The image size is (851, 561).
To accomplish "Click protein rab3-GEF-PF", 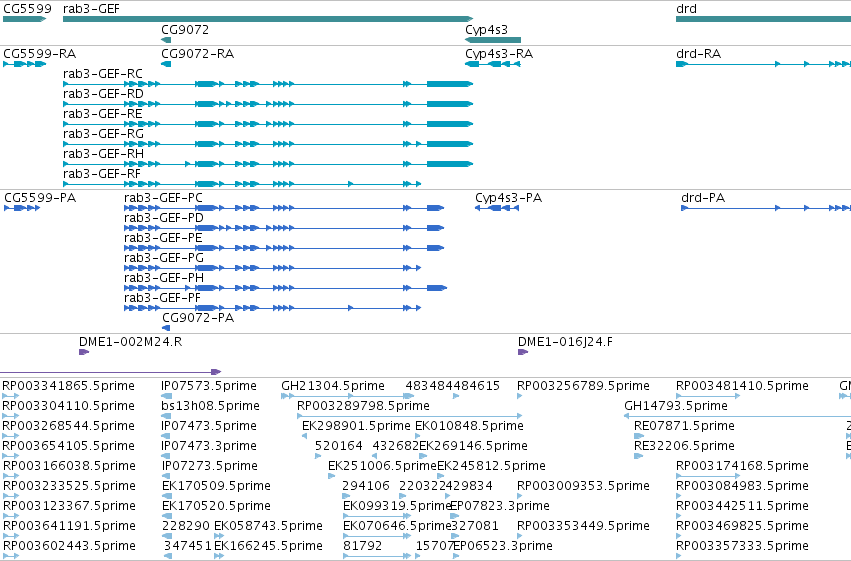I will click(x=162, y=298).
